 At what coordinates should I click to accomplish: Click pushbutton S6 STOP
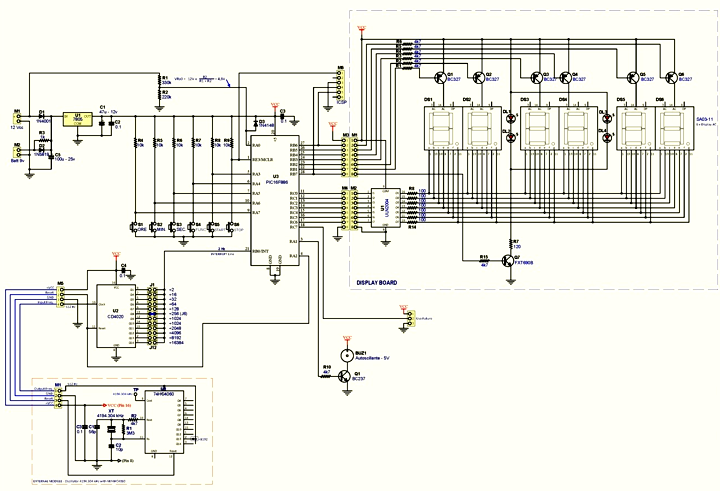click(x=231, y=227)
